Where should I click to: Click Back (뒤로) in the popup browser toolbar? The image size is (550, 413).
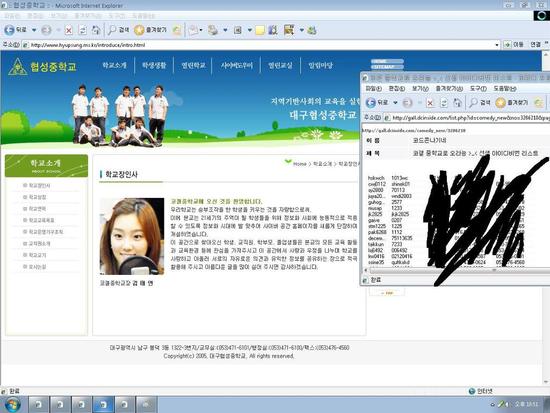click(377, 102)
